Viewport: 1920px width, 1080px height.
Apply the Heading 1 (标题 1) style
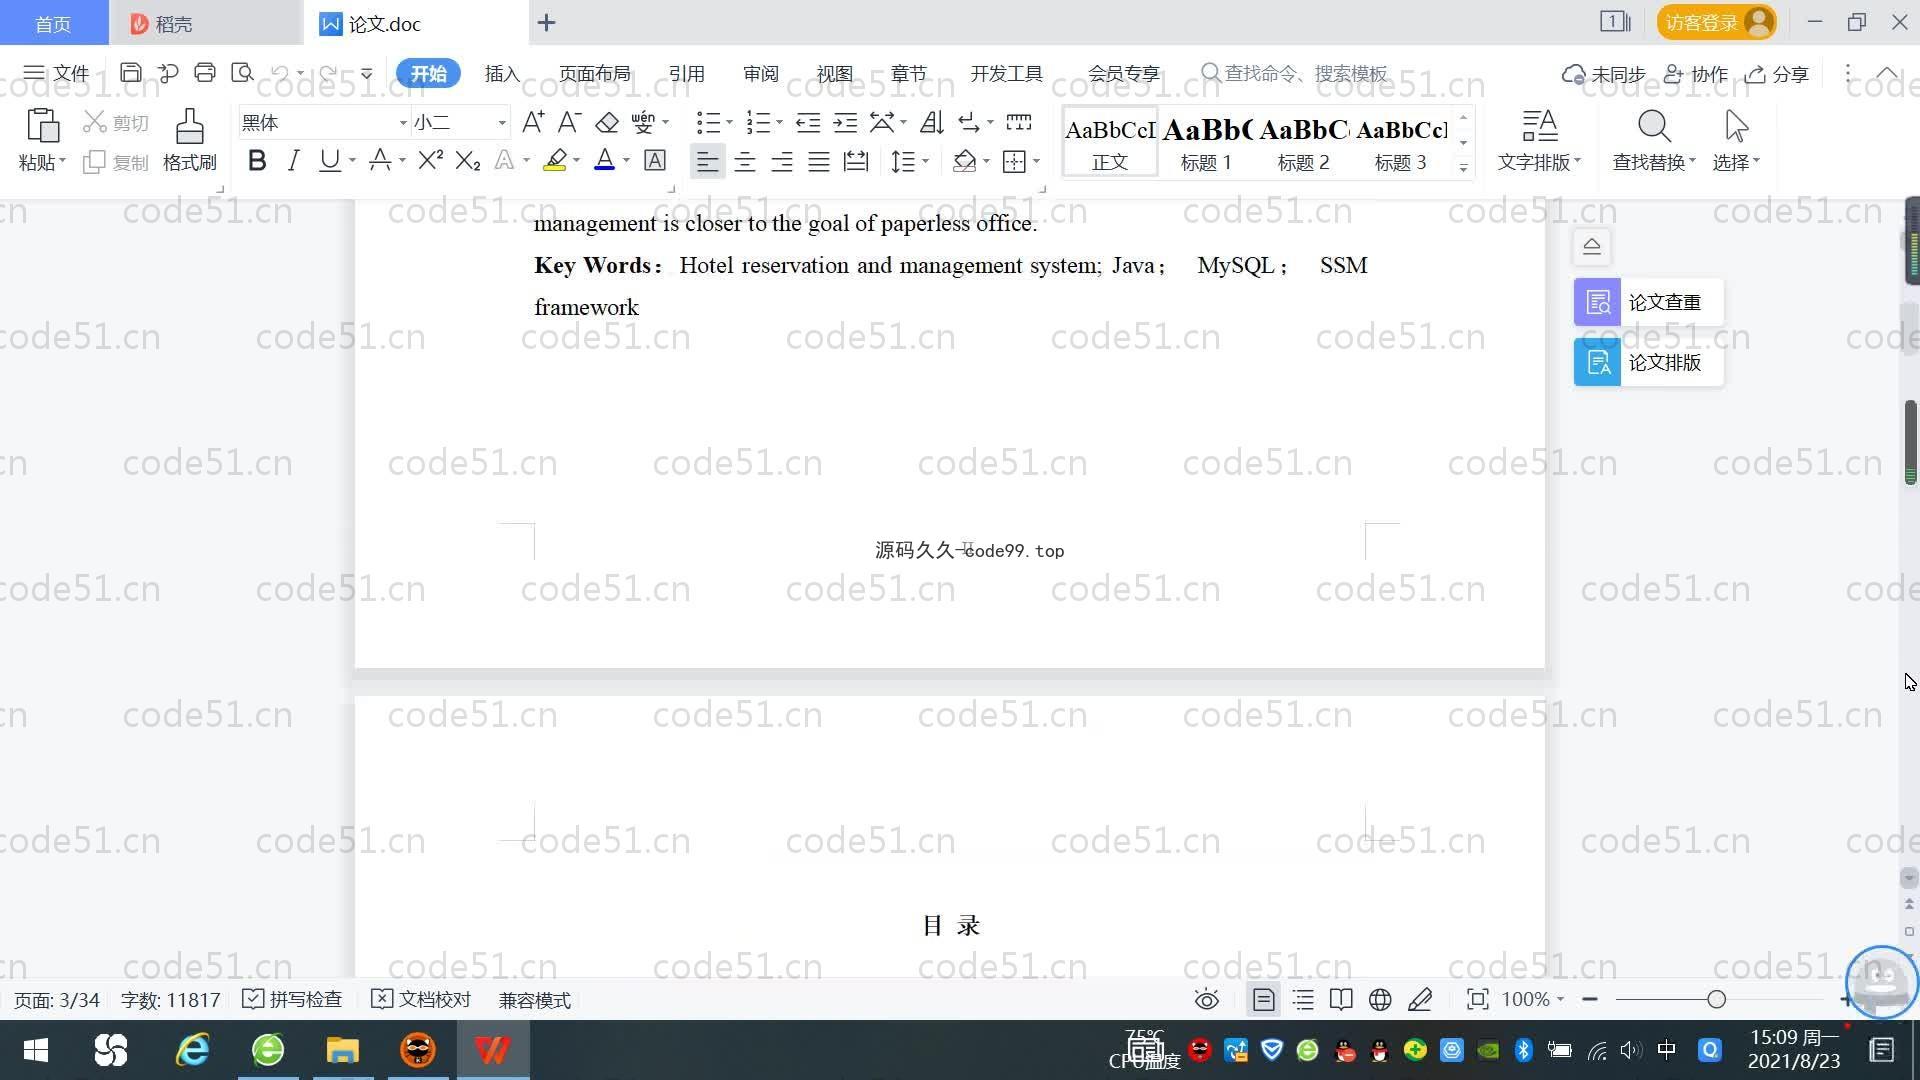[x=1206, y=143]
